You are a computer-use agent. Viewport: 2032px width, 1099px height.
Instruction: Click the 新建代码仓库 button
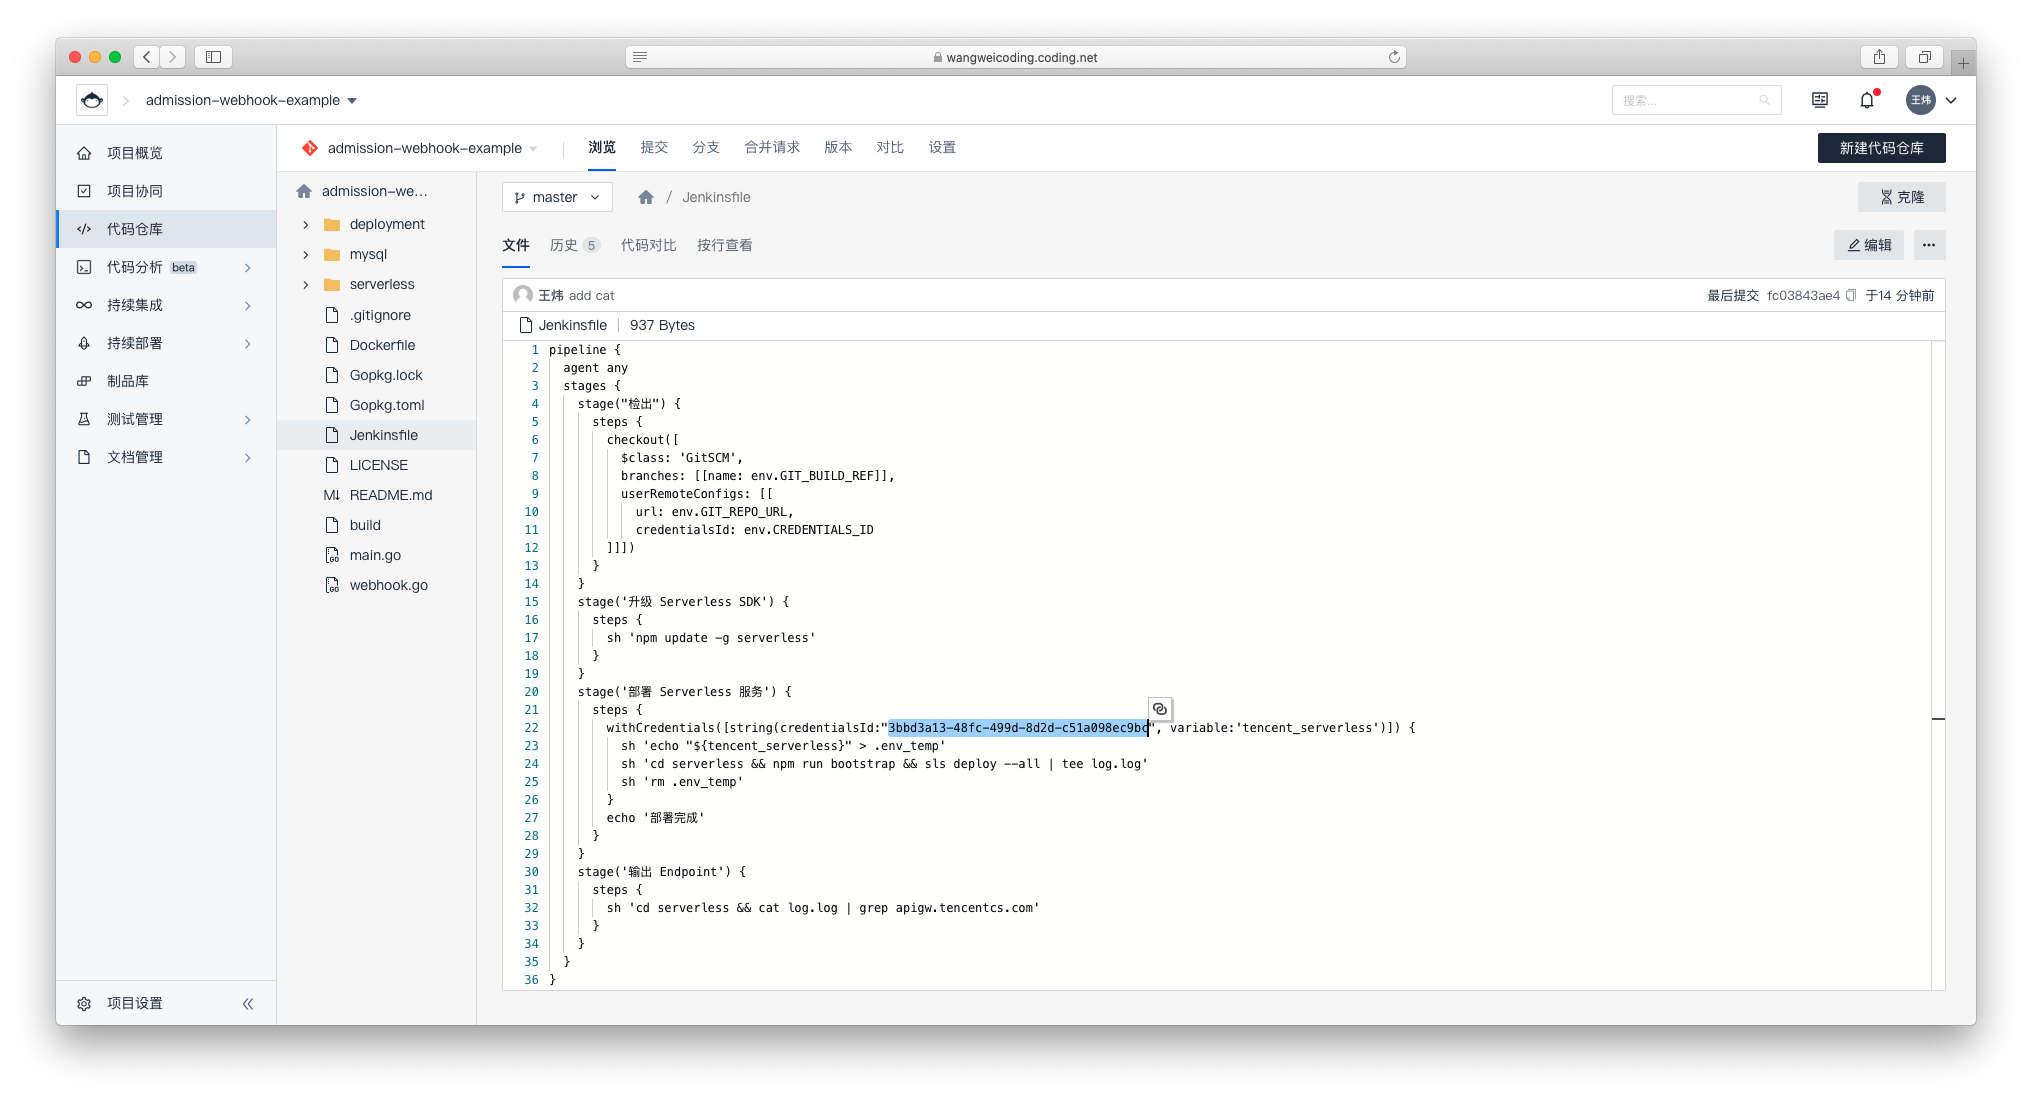1881,148
